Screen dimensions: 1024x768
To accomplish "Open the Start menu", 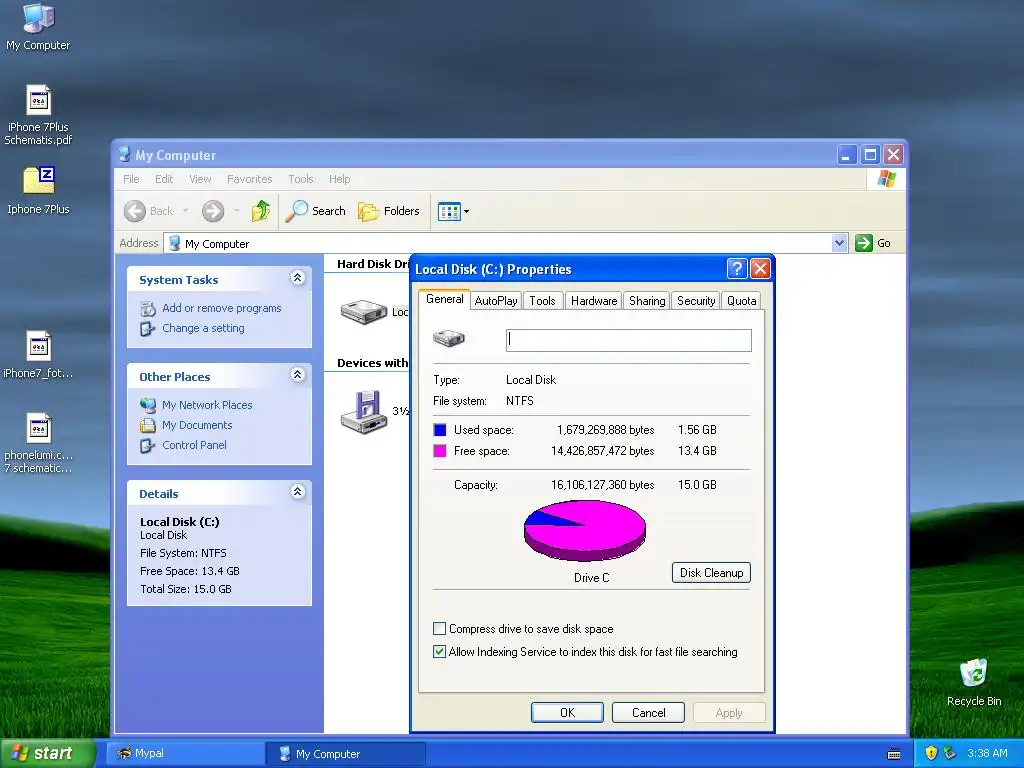I will 48,753.
